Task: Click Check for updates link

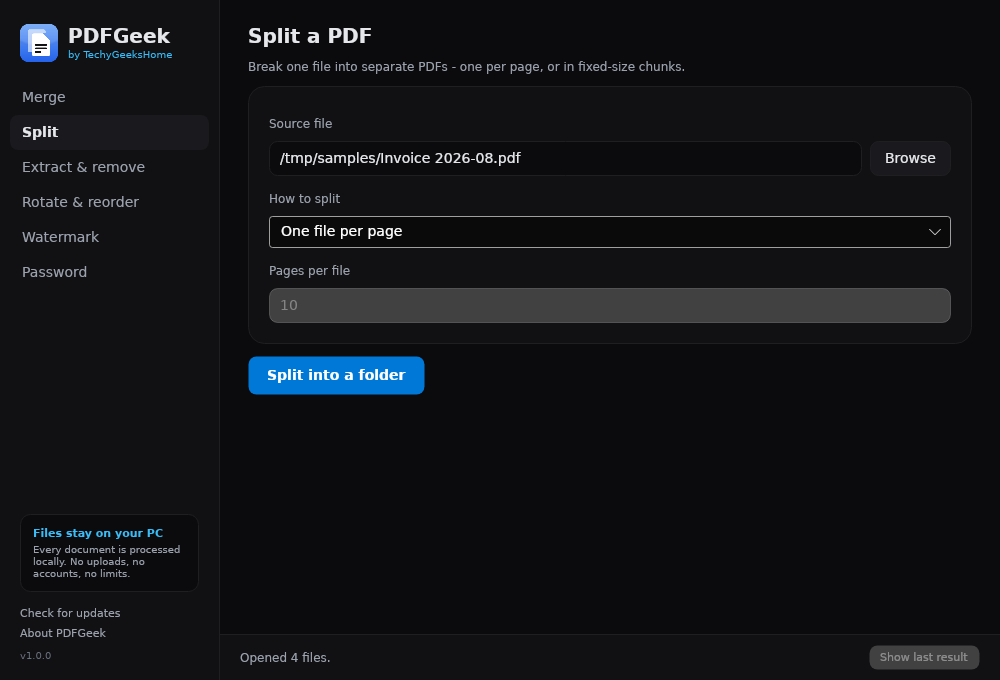Action: (x=70, y=613)
